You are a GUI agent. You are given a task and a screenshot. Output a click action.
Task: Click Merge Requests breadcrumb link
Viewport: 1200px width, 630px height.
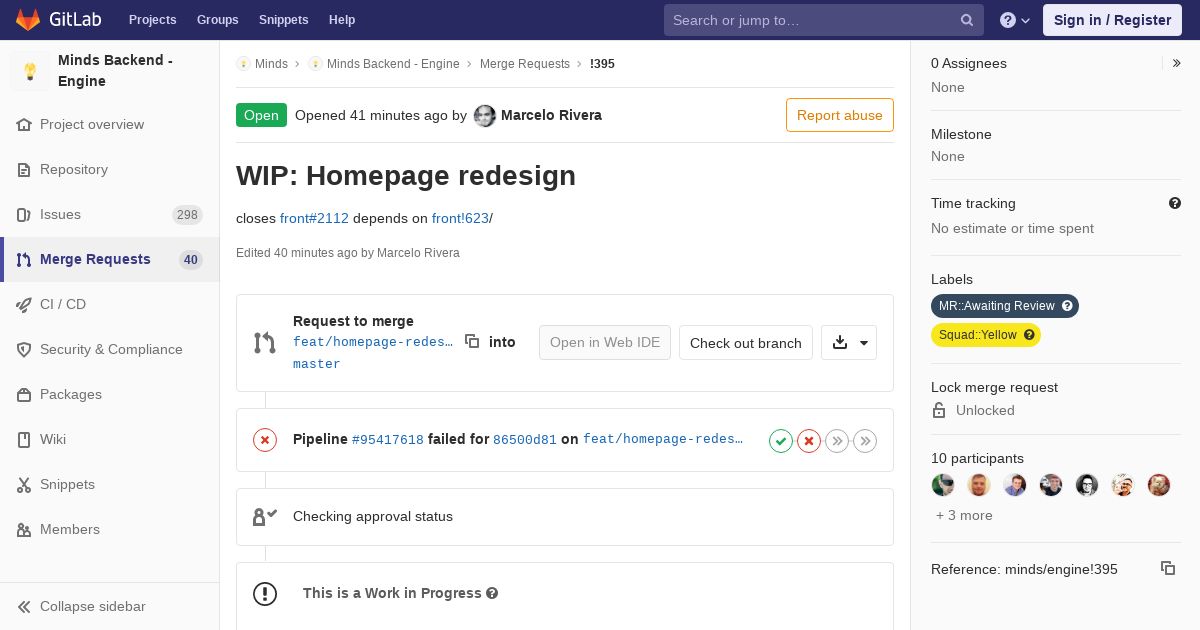[525, 63]
